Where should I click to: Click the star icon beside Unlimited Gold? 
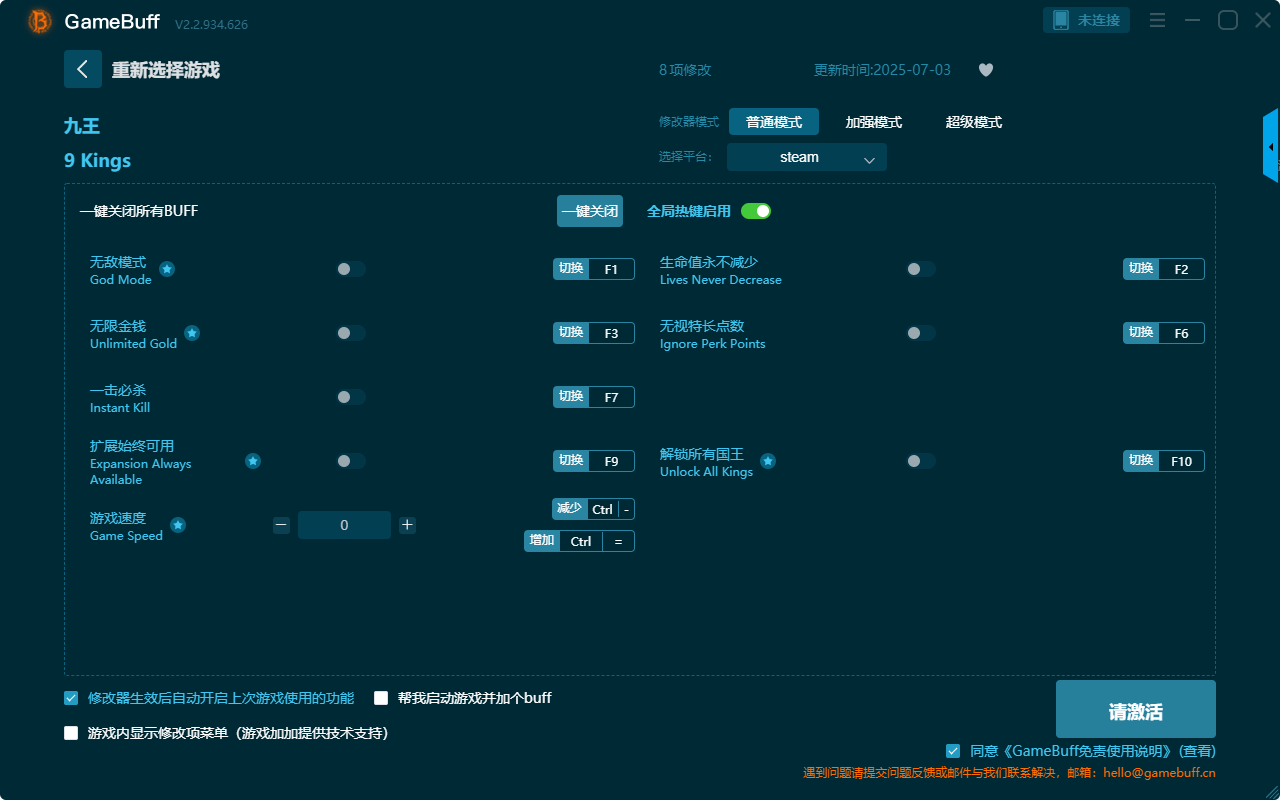(x=191, y=332)
